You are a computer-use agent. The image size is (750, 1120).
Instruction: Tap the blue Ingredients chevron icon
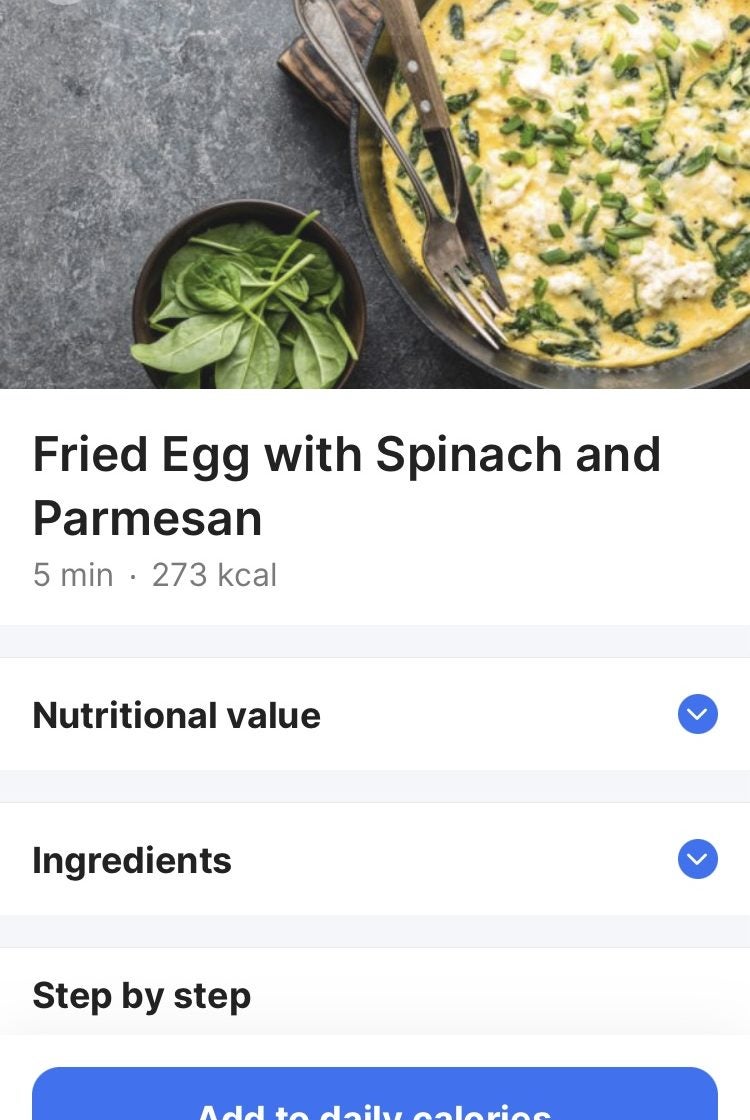[x=697, y=859]
